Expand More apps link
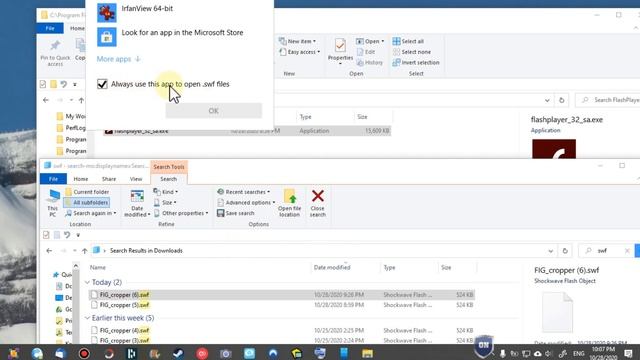This screenshot has width=640, height=360. pyautogui.click(x=118, y=59)
